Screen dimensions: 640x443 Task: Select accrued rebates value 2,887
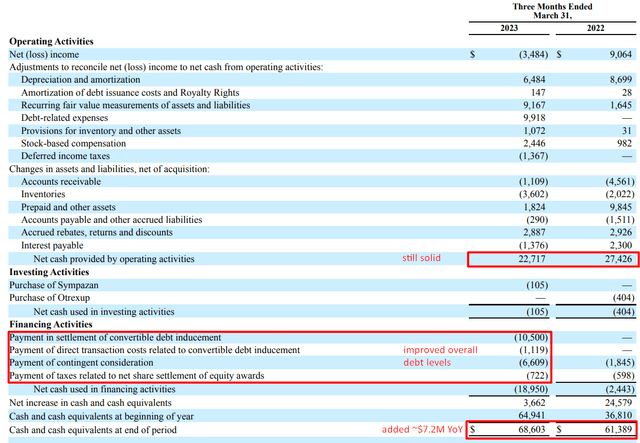click(534, 233)
